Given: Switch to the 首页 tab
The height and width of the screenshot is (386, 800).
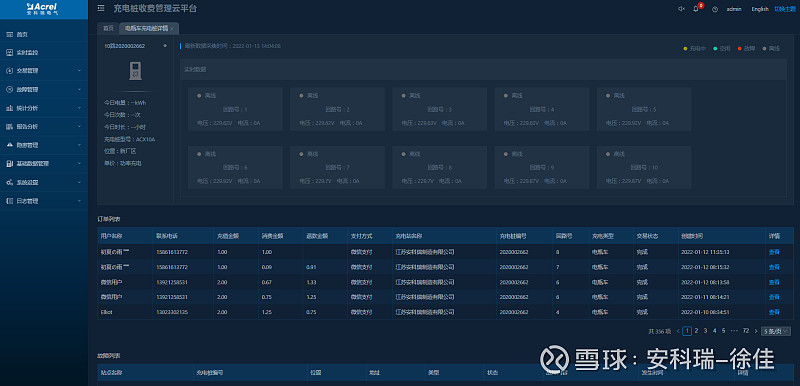Looking at the screenshot, I should (108, 29).
